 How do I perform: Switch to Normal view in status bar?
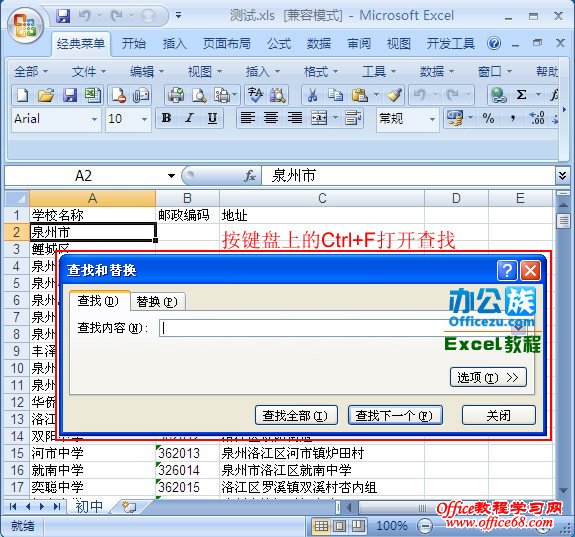(x=321, y=526)
